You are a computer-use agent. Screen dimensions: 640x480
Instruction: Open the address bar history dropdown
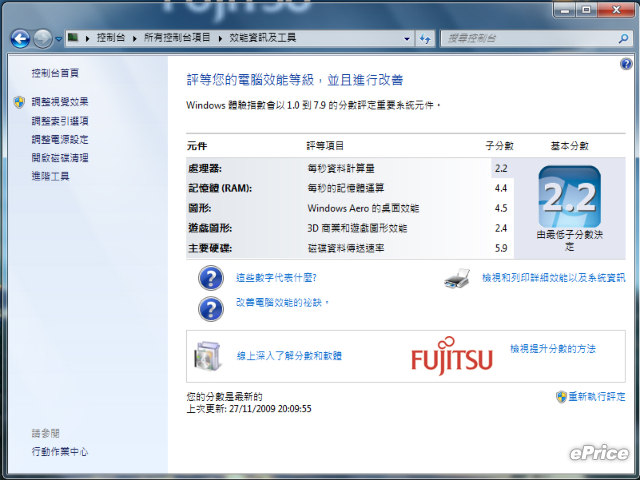click(x=407, y=39)
